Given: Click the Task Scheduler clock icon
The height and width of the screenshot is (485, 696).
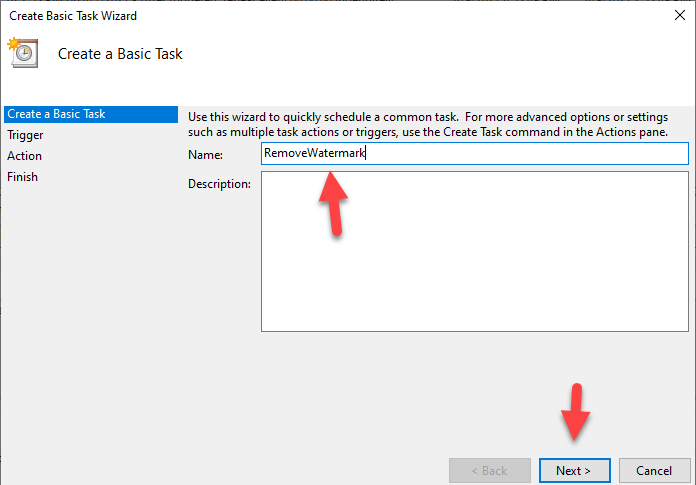Looking at the screenshot, I should [23, 52].
